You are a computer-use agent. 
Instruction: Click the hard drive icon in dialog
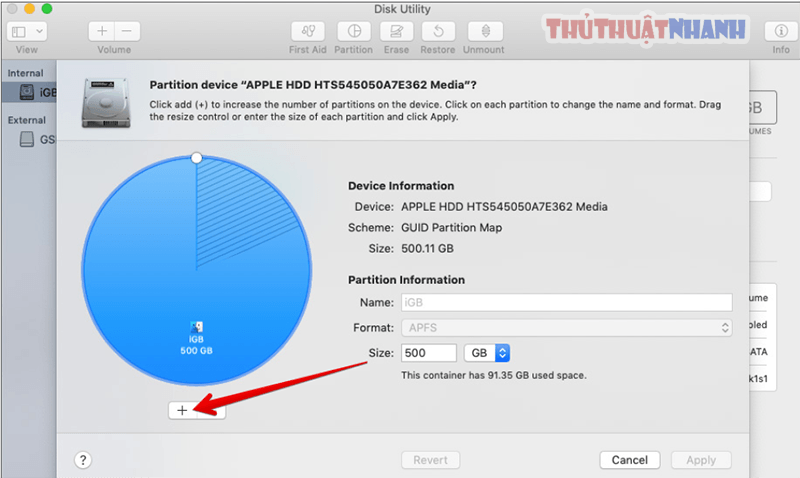click(x=106, y=103)
